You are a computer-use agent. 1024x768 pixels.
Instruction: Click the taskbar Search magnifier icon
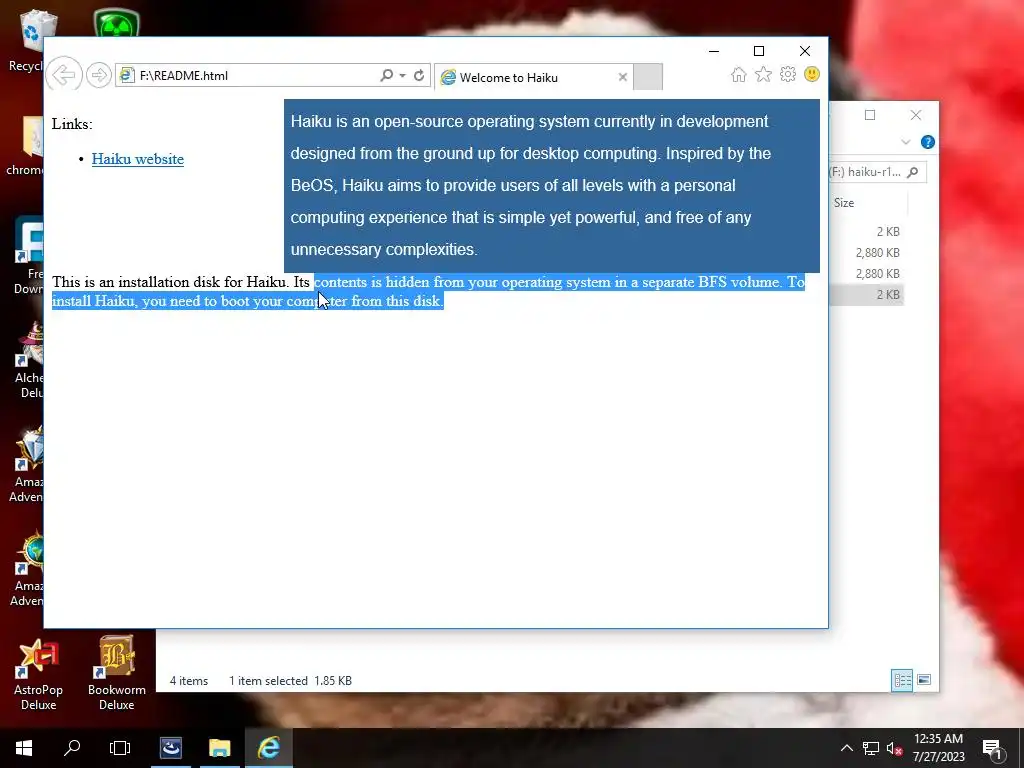click(72, 748)
